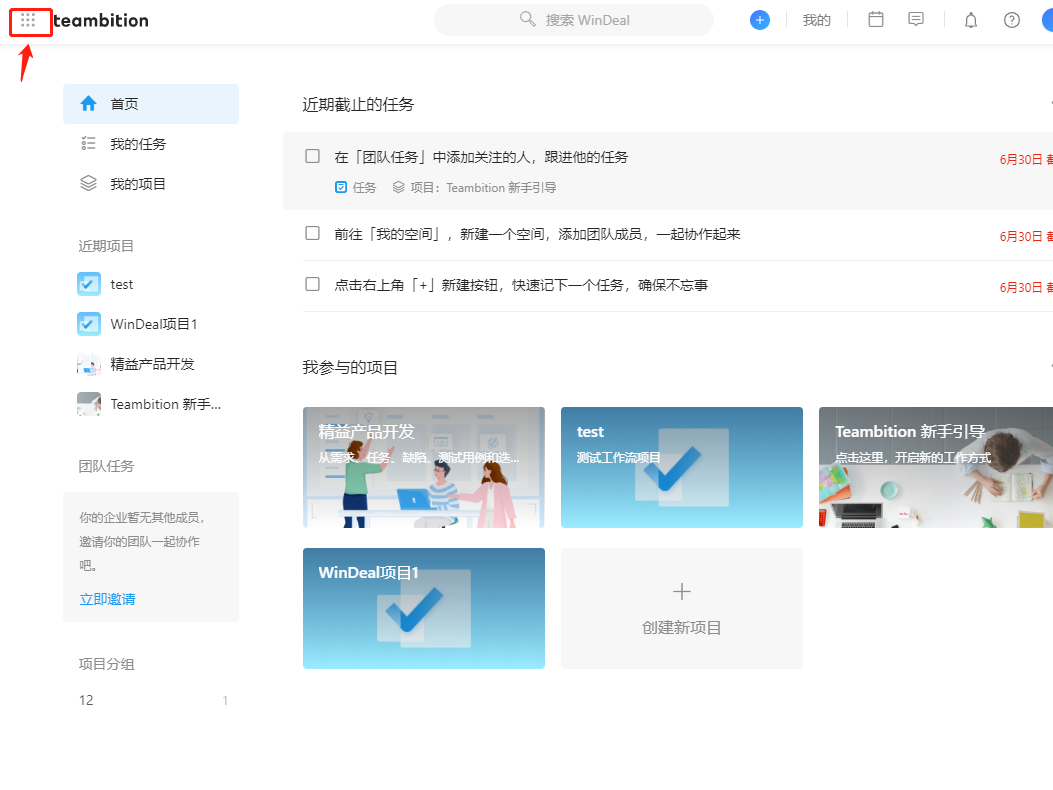Open the calendar icon in the top bar
This screenshot has height=790, width=1053.
tap(875, 19)
